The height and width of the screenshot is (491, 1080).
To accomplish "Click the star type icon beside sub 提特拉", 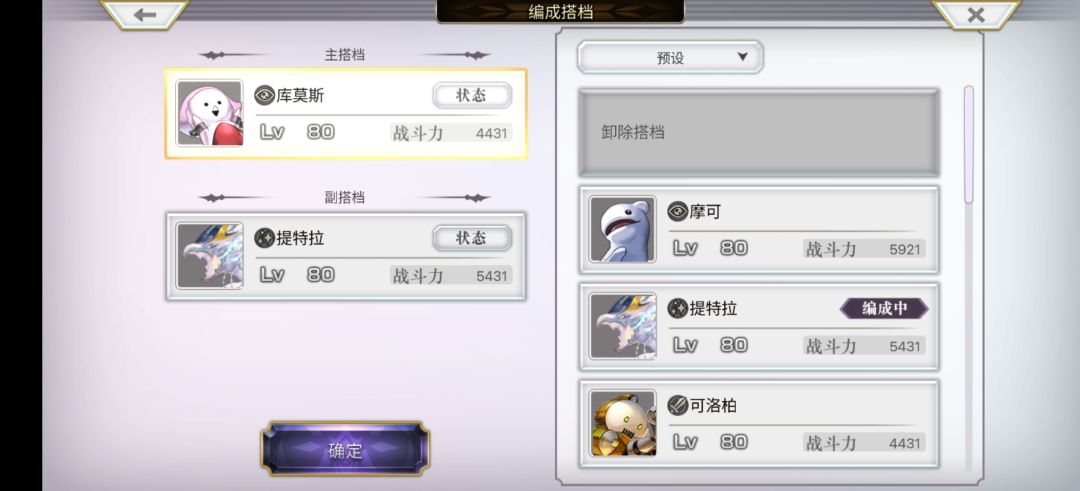I will (264, 238).
